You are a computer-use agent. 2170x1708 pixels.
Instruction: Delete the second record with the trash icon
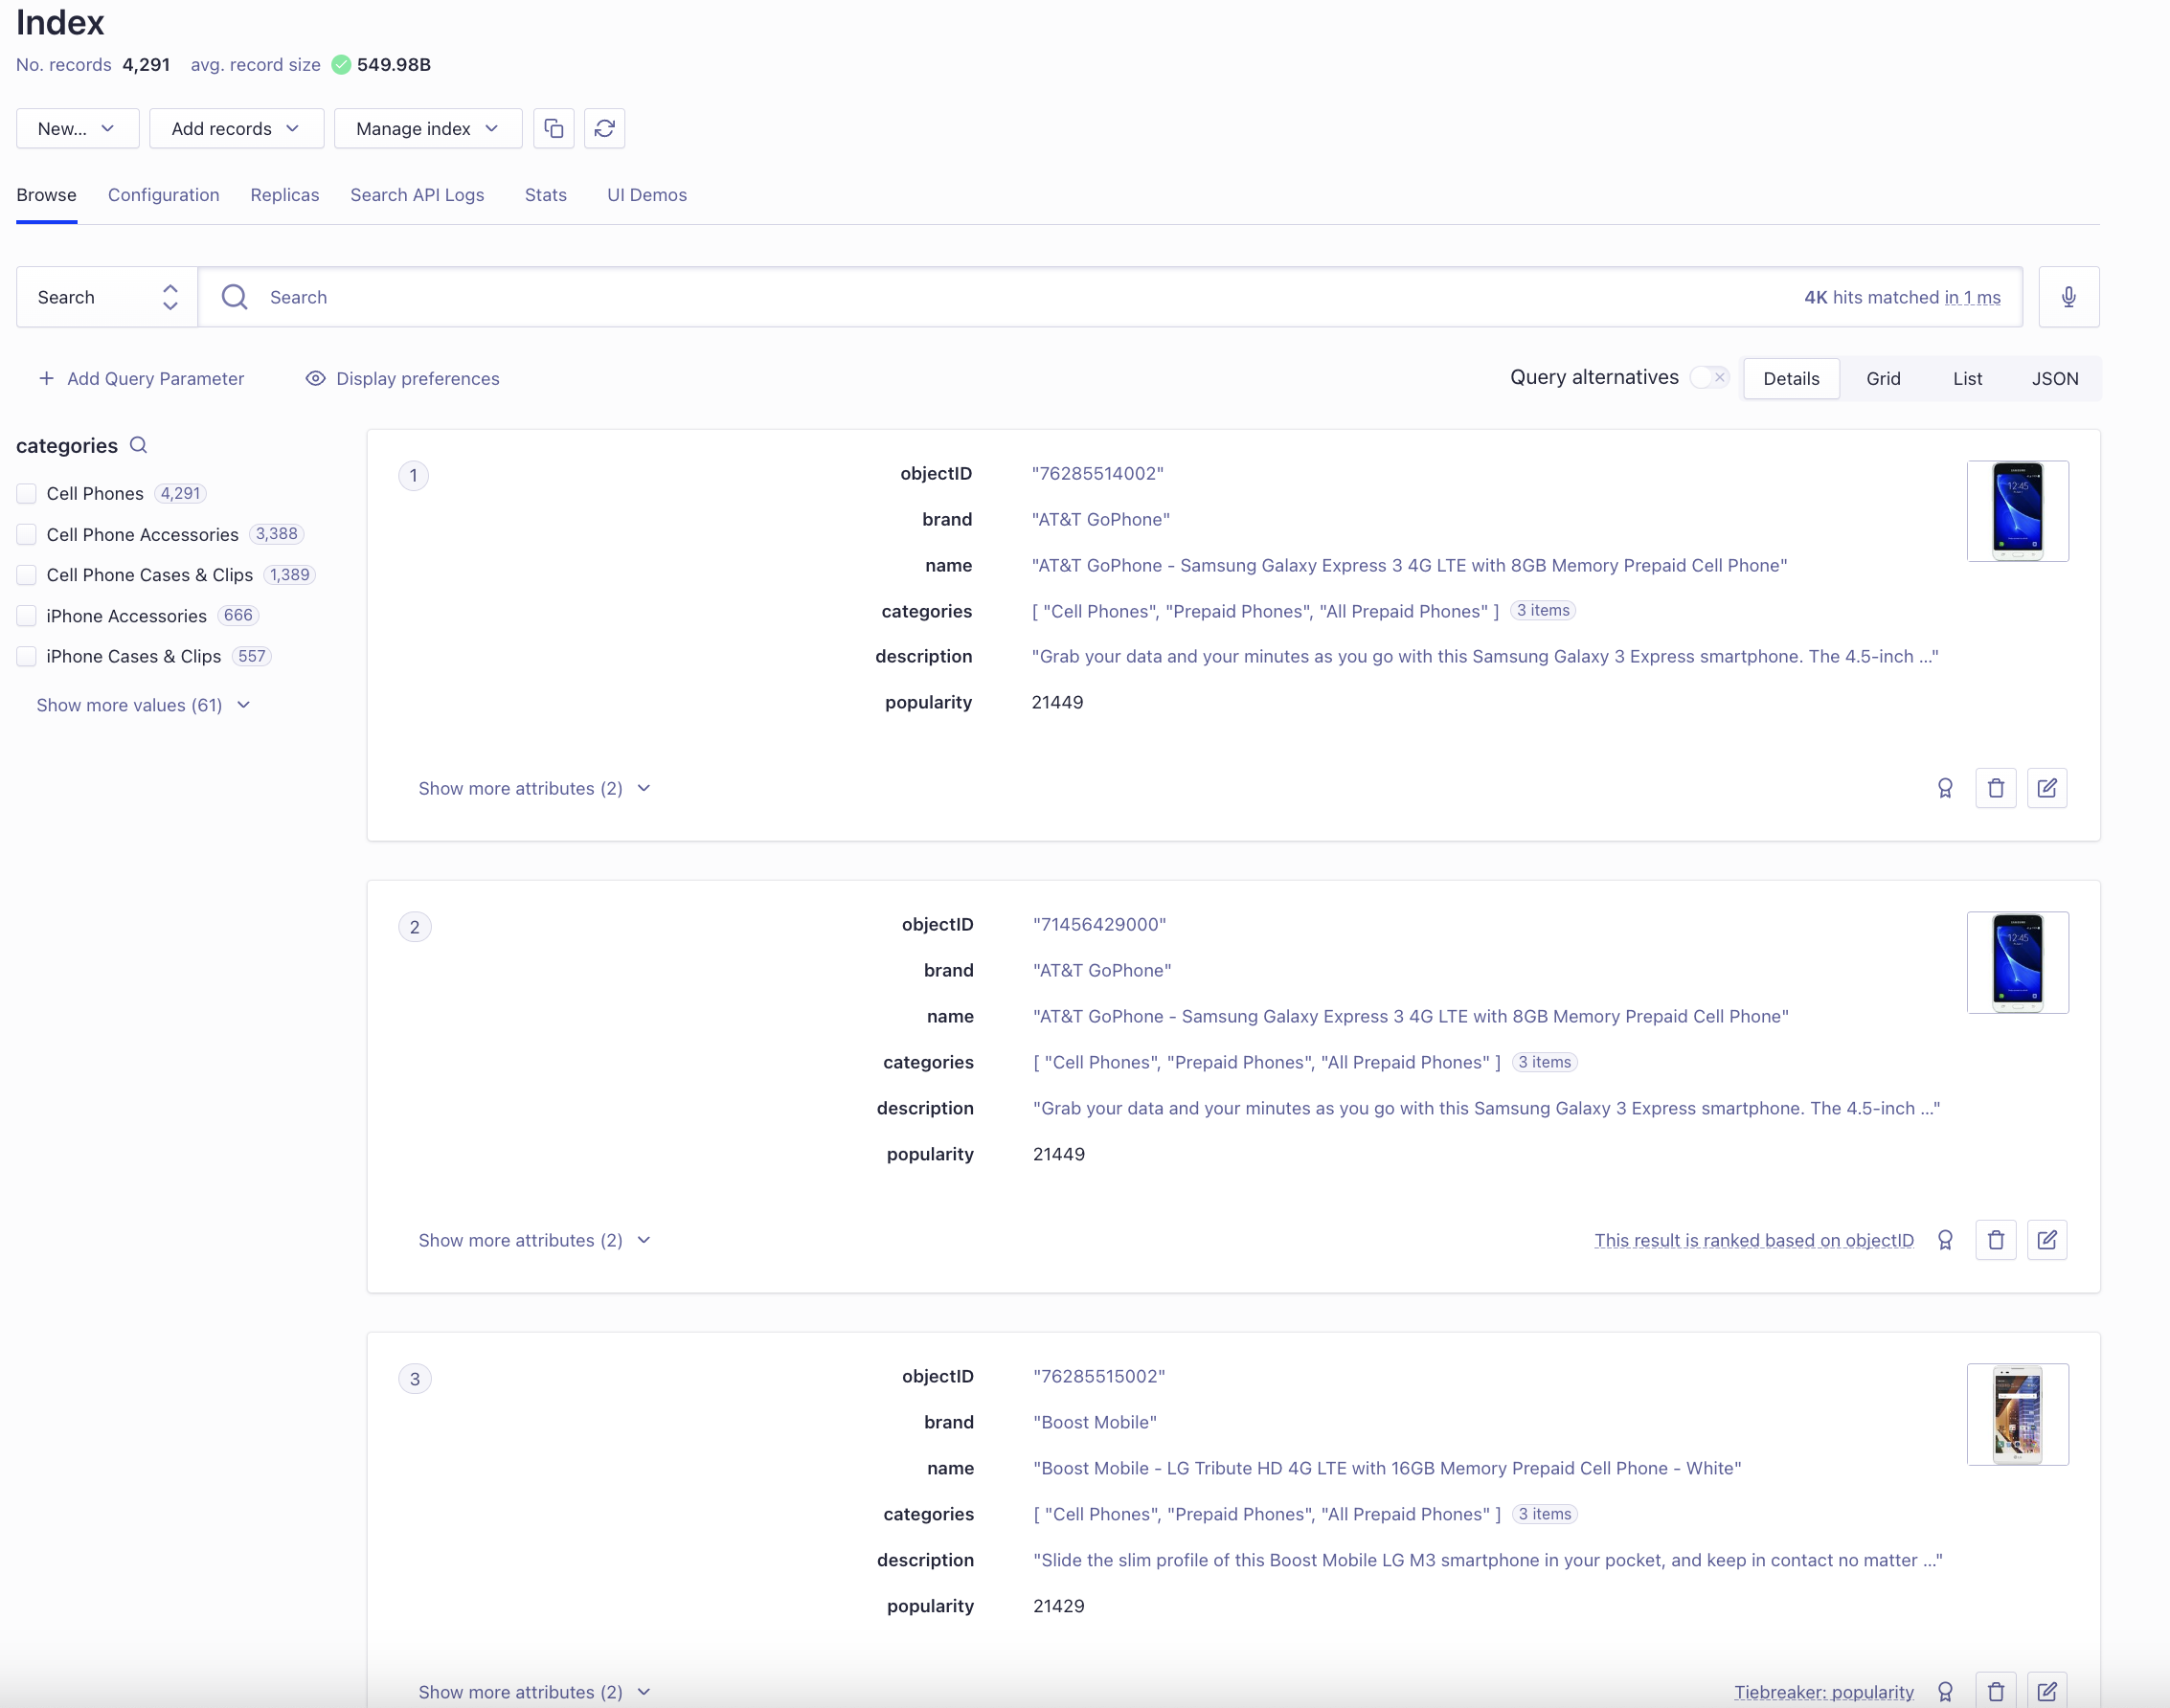(x=1996, y=1240)
